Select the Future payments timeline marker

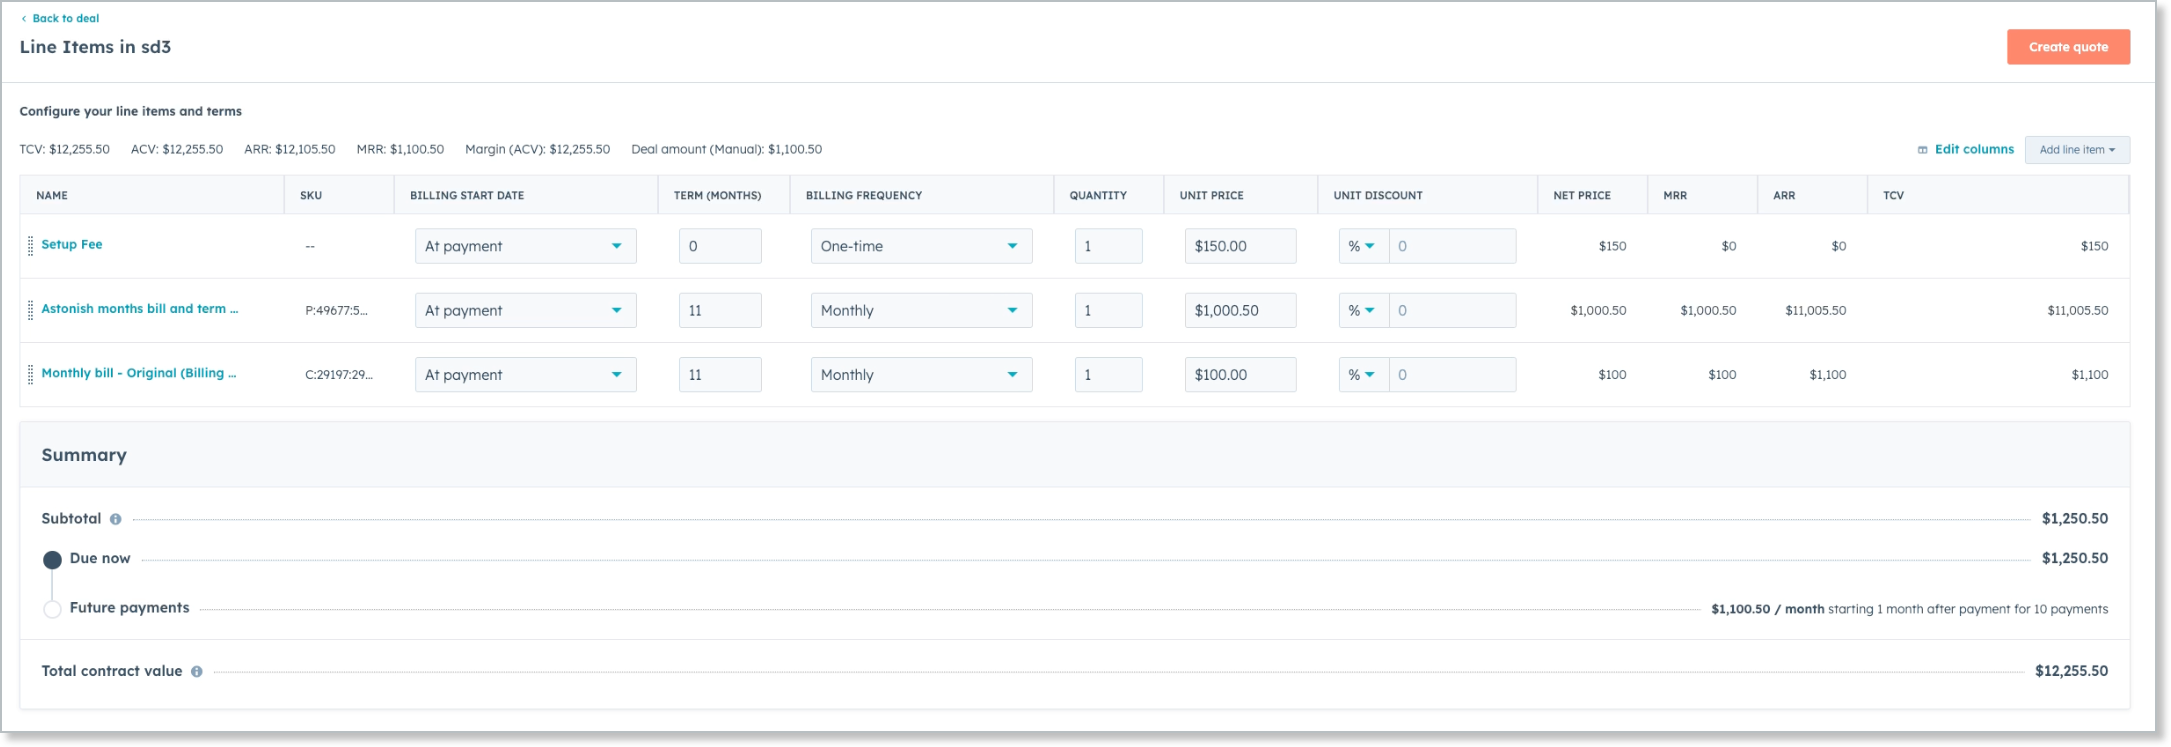[52, 609]
